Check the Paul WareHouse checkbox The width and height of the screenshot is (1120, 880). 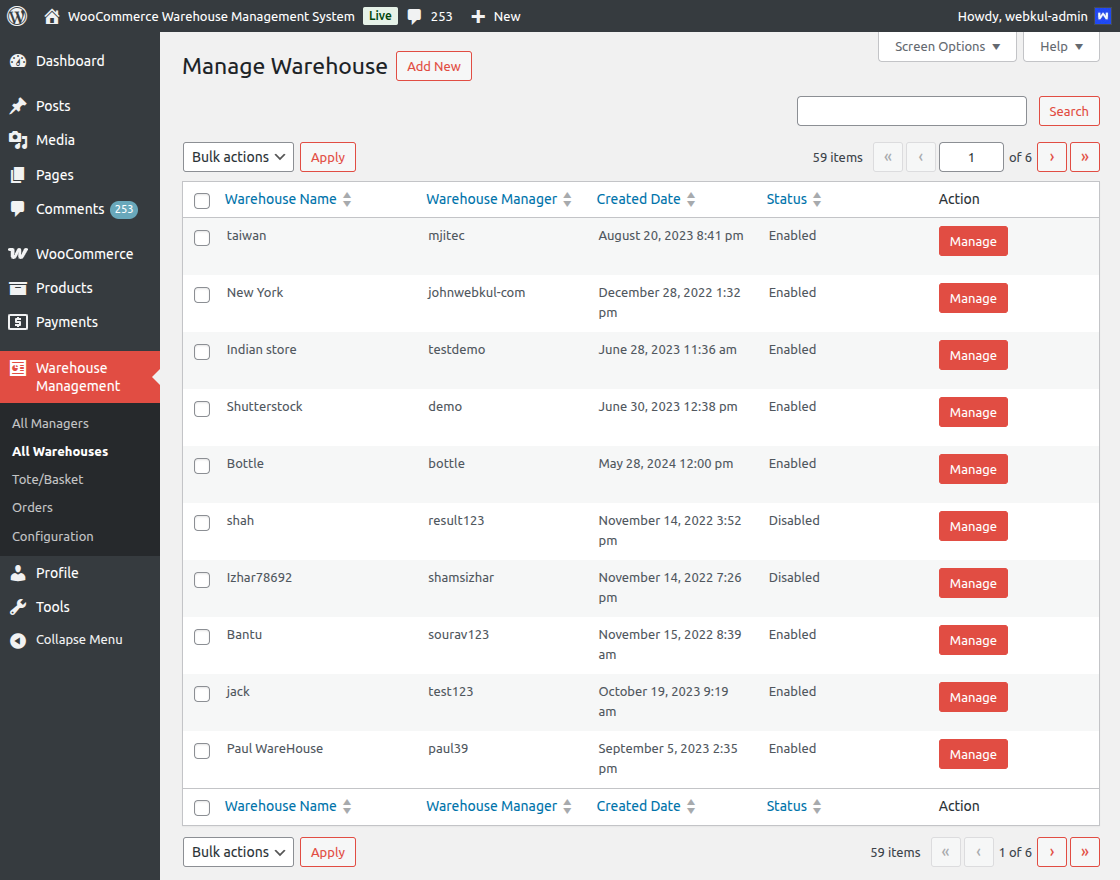coord(202,751)
